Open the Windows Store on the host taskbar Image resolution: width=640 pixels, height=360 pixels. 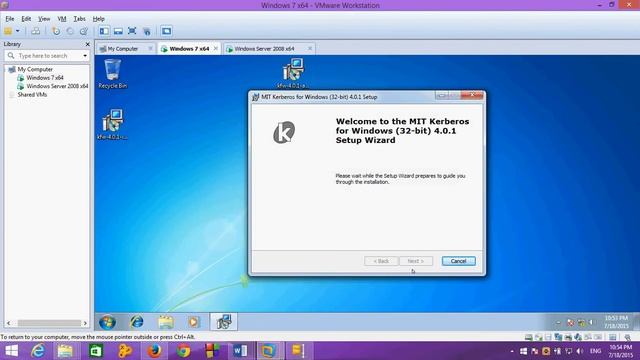(96, 351)
